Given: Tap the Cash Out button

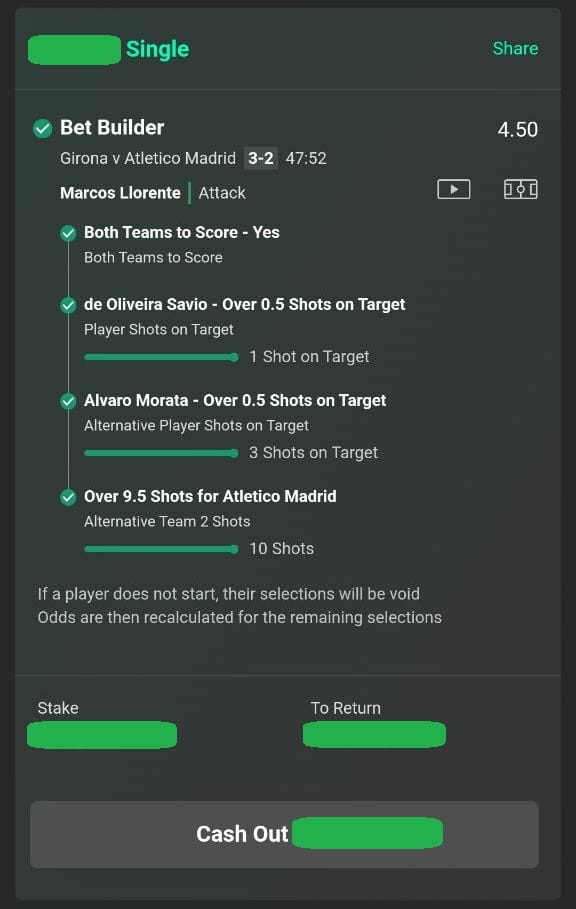Looking at the screenshot, I should [285, 834].
